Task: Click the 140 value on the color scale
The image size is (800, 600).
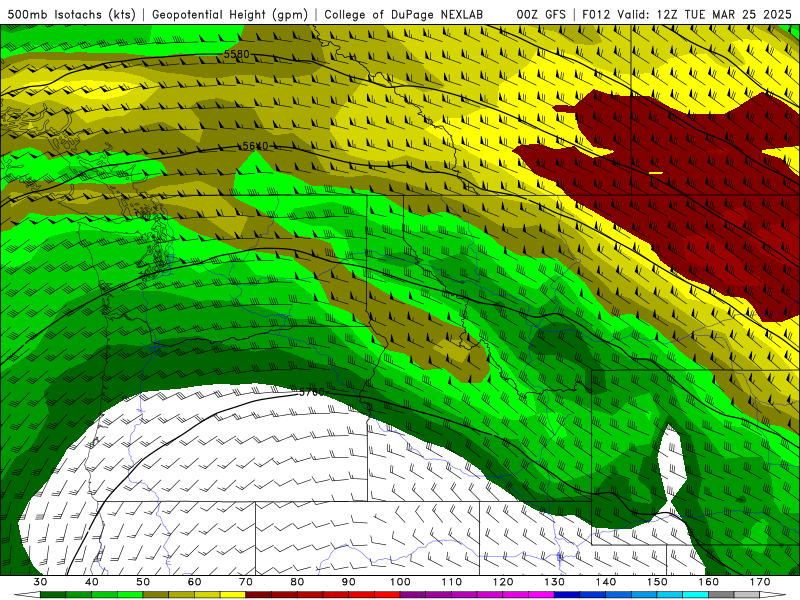Action: point(606,582)
